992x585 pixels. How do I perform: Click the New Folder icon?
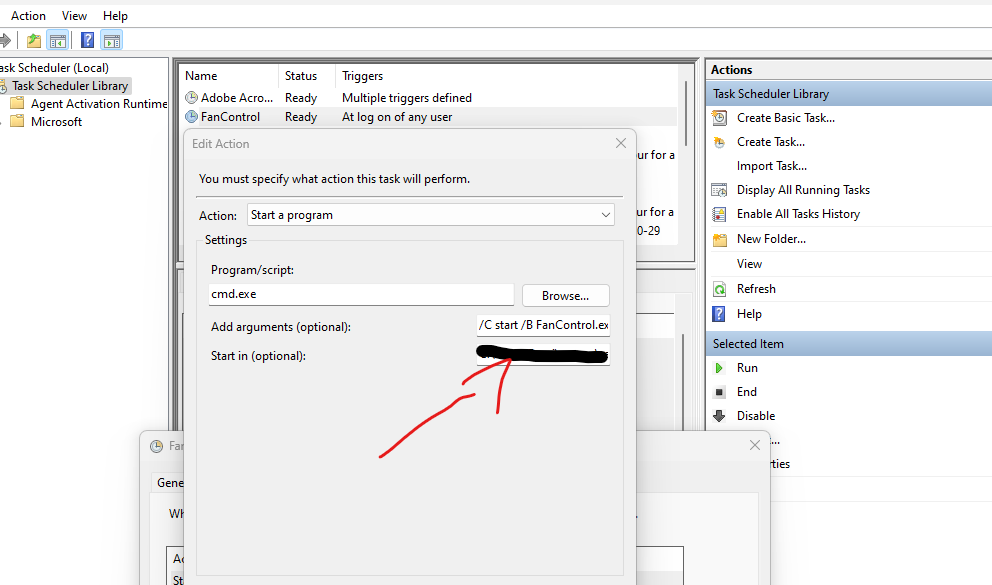tap(720, 238)
